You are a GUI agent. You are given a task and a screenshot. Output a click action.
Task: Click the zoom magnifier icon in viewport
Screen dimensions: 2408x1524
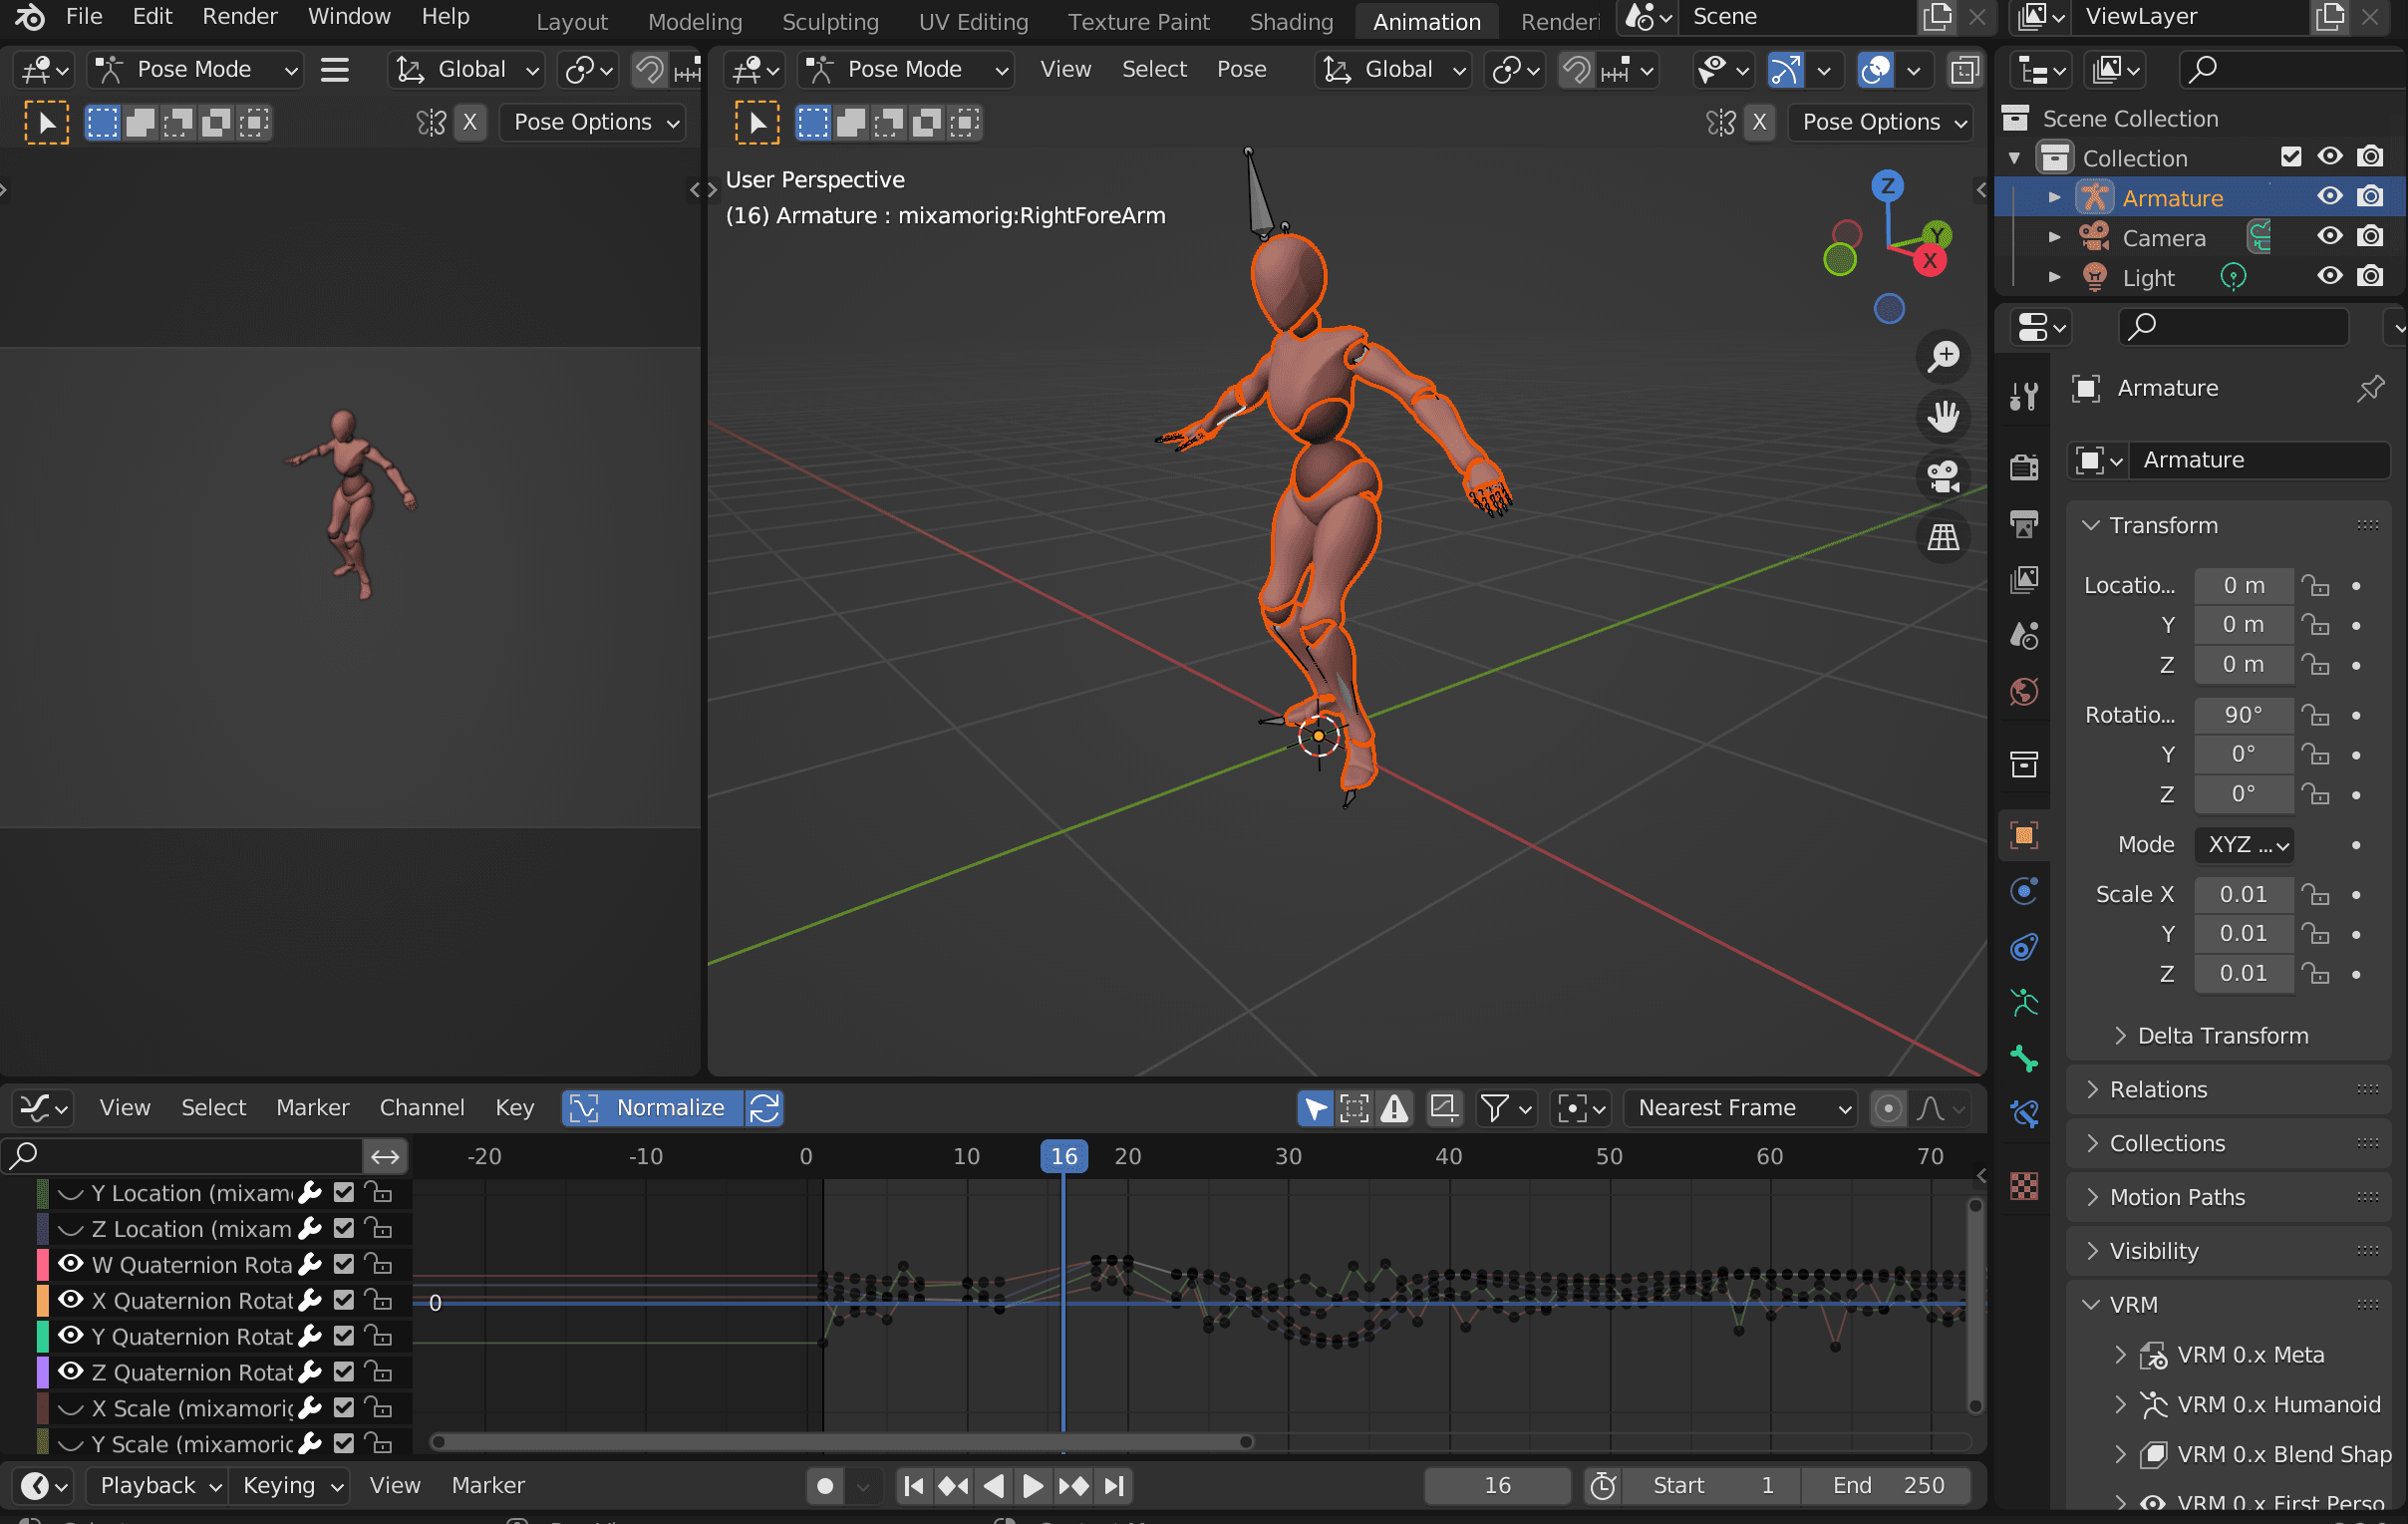(1943, 355)
